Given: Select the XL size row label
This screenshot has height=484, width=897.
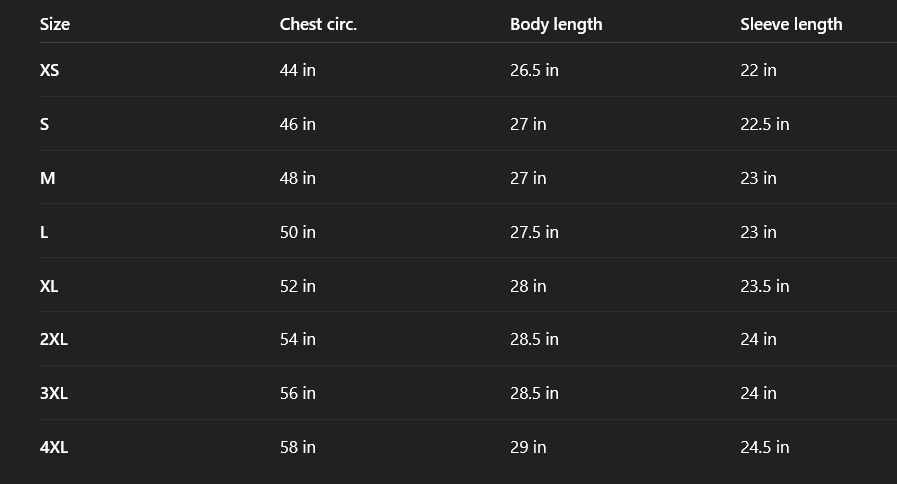Looking at the screenshot, I should pos(49,286).
